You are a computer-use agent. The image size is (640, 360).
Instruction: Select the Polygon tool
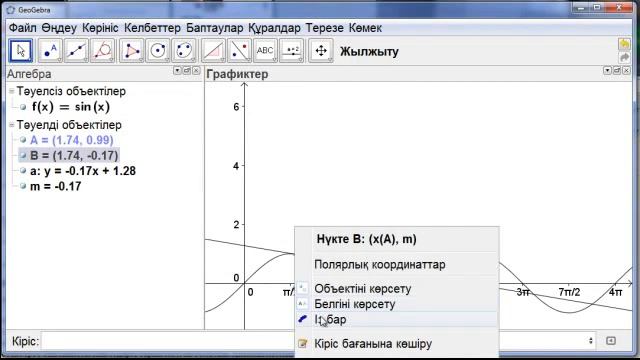point(131,51)
